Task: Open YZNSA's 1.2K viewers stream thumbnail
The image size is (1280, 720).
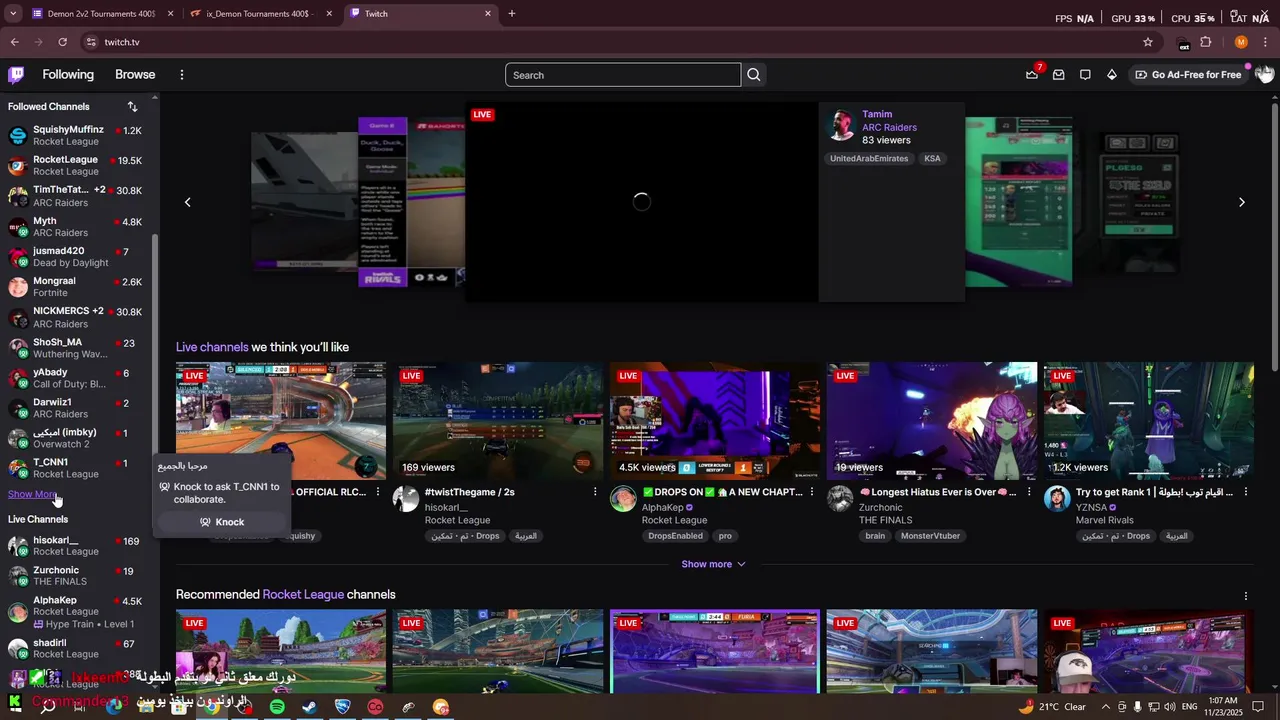Action: point(1149,421)
